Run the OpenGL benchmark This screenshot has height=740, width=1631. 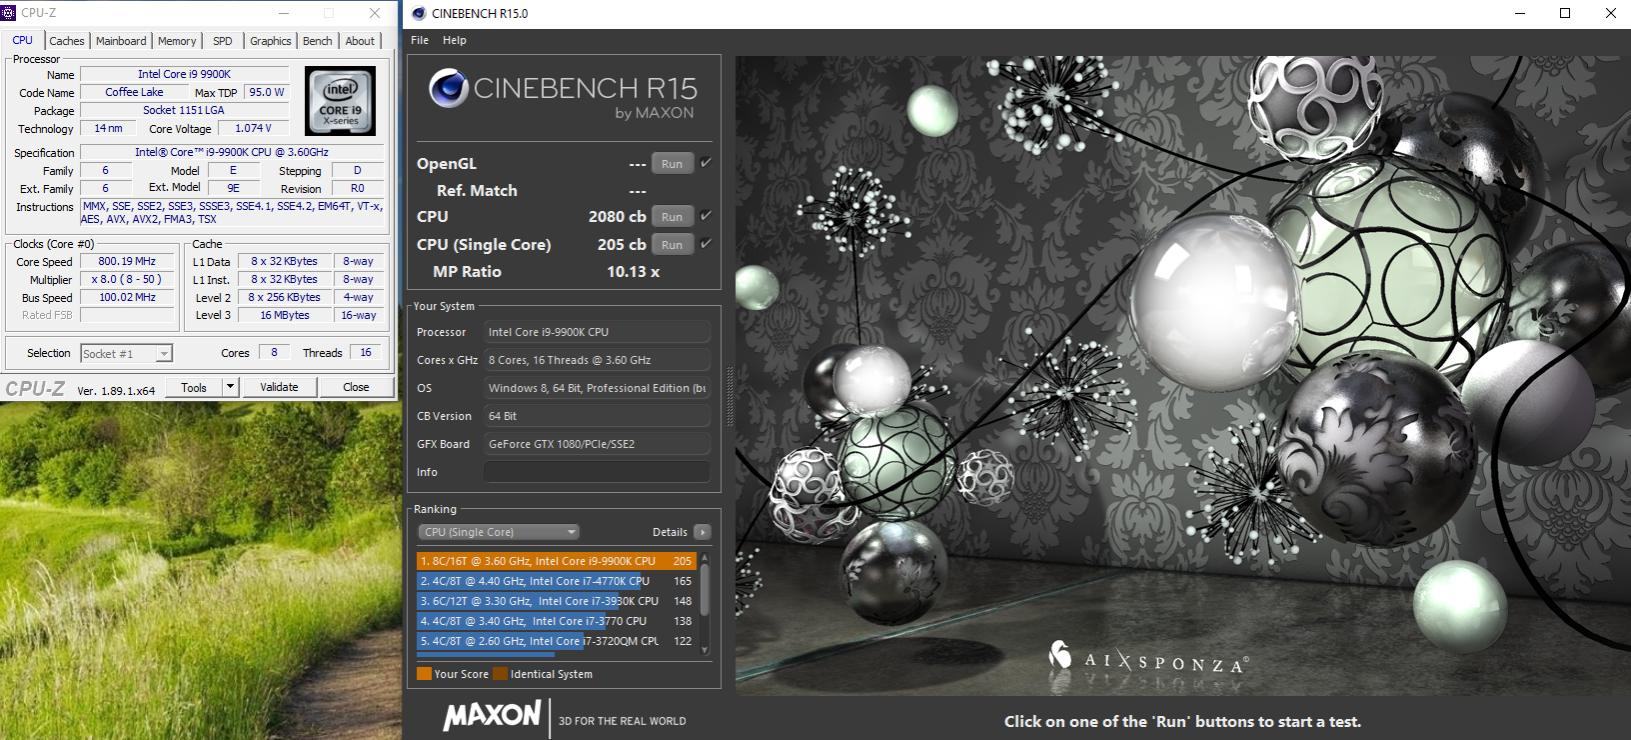coord(672,164)
